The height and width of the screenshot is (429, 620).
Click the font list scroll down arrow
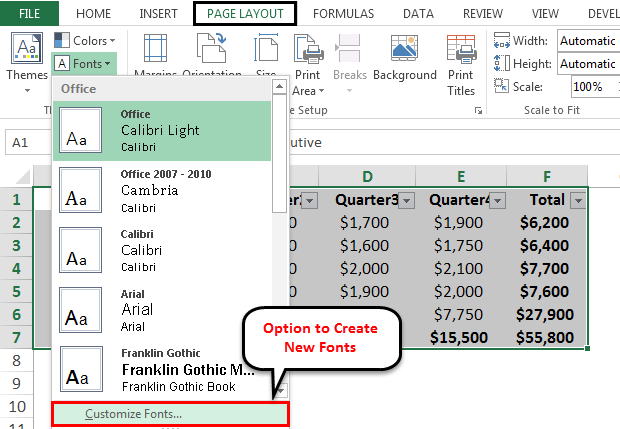(280, 391)
